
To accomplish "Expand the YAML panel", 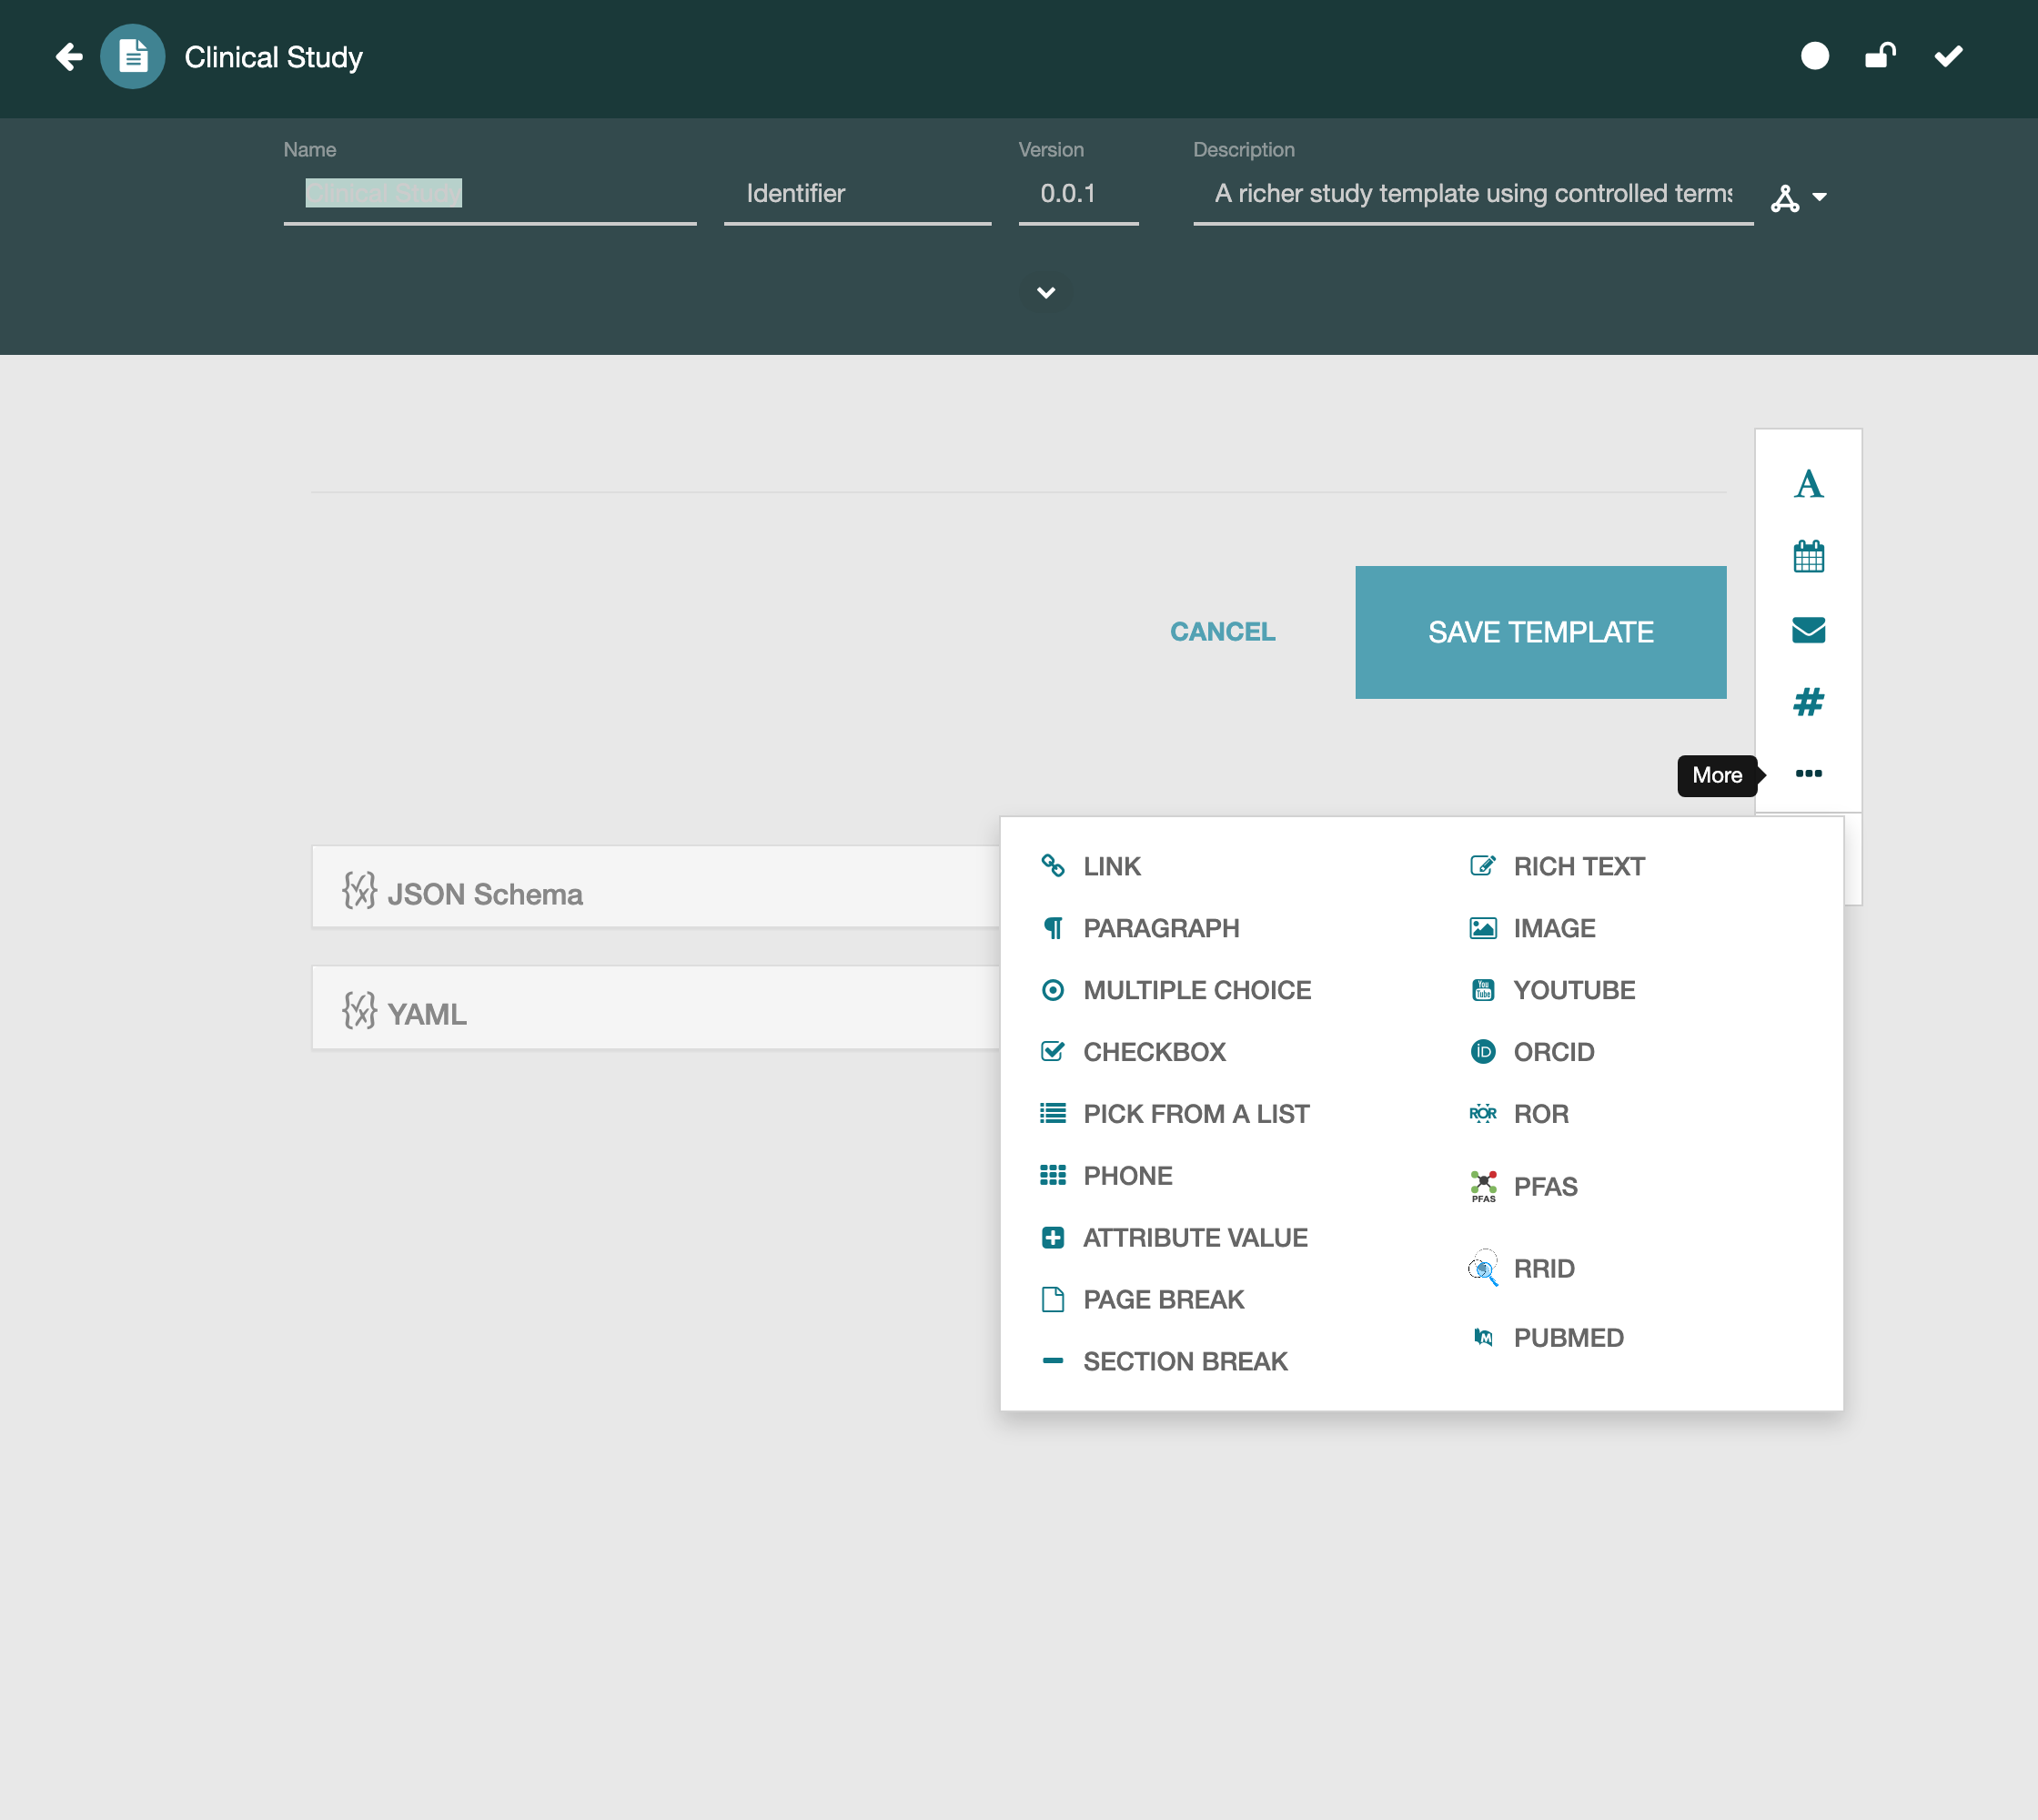I will (x=656, y=1007).
